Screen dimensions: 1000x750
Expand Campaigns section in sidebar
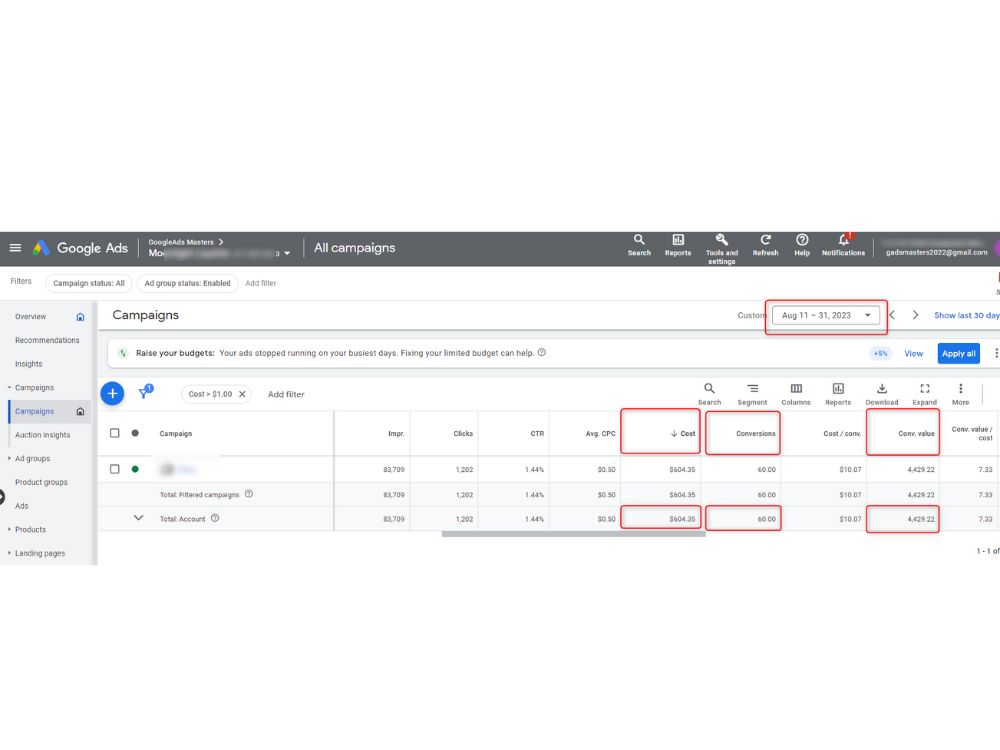pyautogui.click(x=10, y=388)
